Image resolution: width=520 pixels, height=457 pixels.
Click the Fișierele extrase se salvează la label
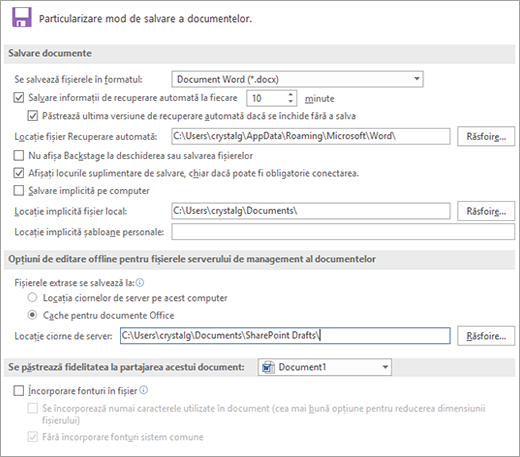tap(74, 283)
